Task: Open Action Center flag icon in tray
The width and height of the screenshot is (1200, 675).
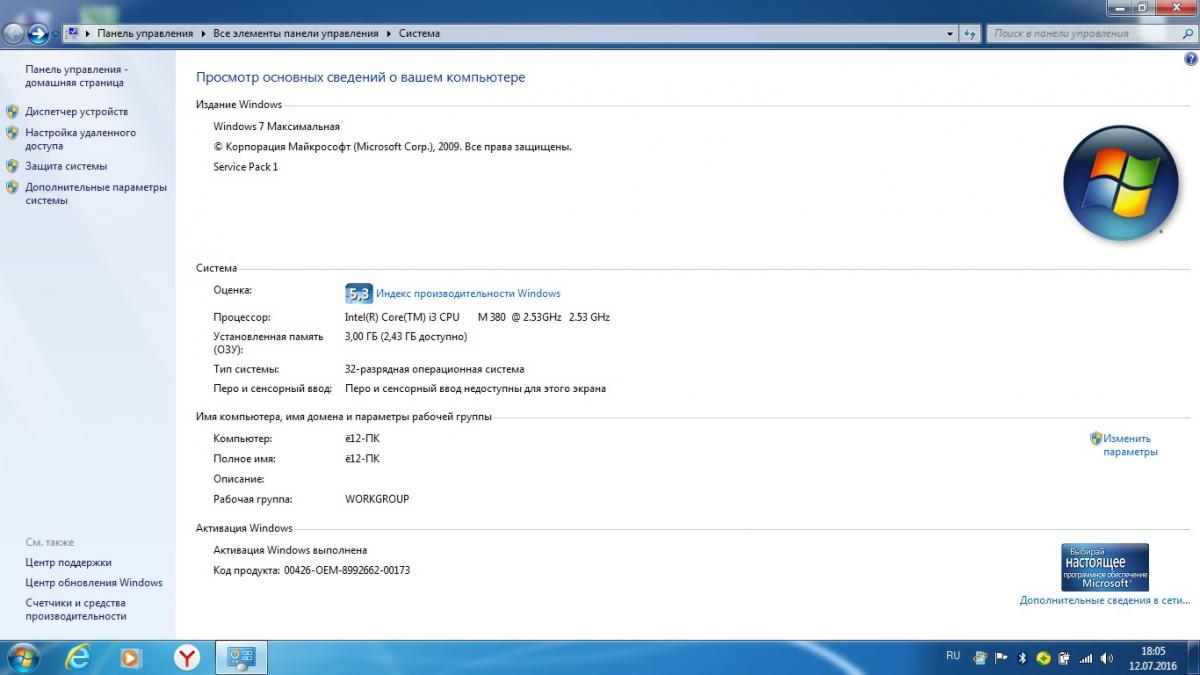Action: tap(1001, 658)
